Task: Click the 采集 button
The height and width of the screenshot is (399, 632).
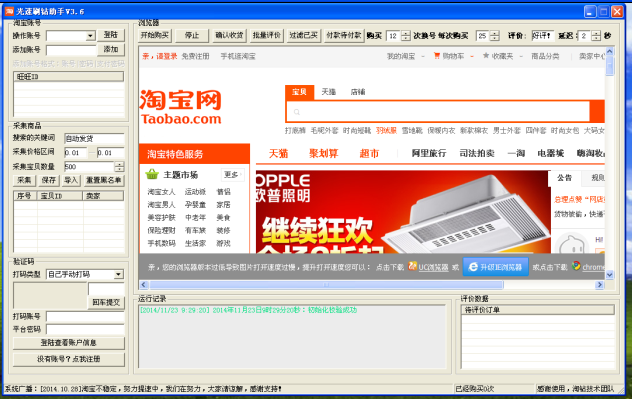Action: 24,181
